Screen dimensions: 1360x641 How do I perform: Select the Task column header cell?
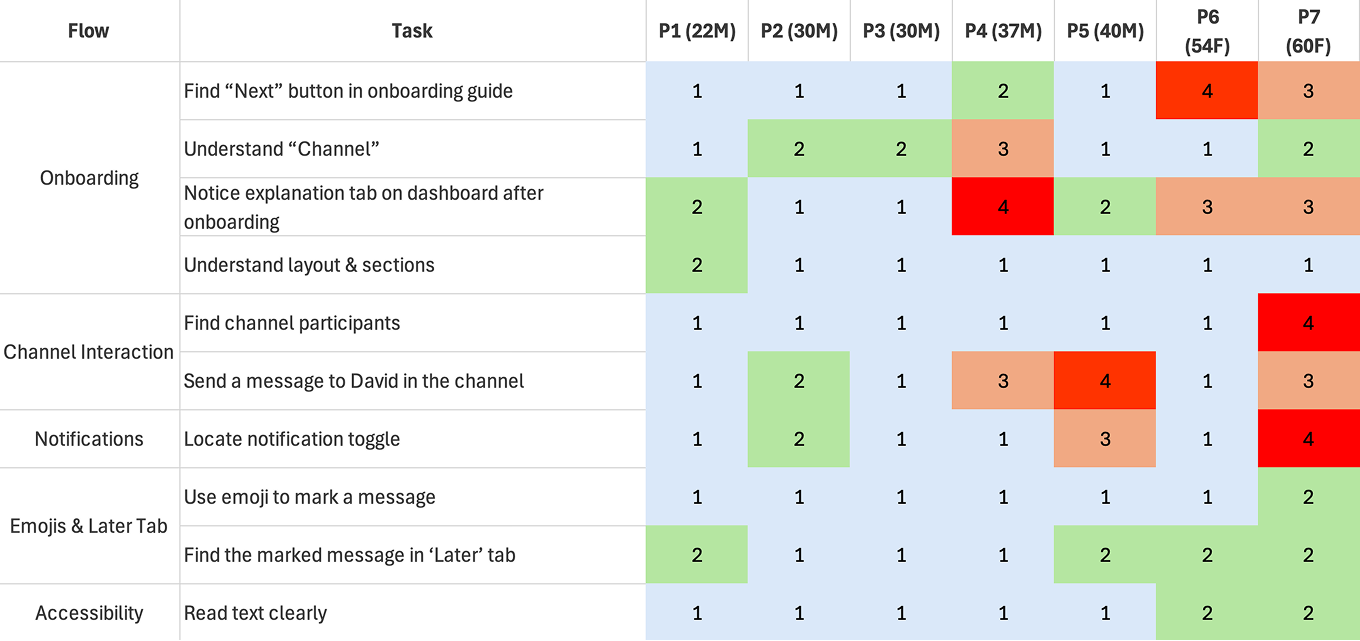click(412, 31)
